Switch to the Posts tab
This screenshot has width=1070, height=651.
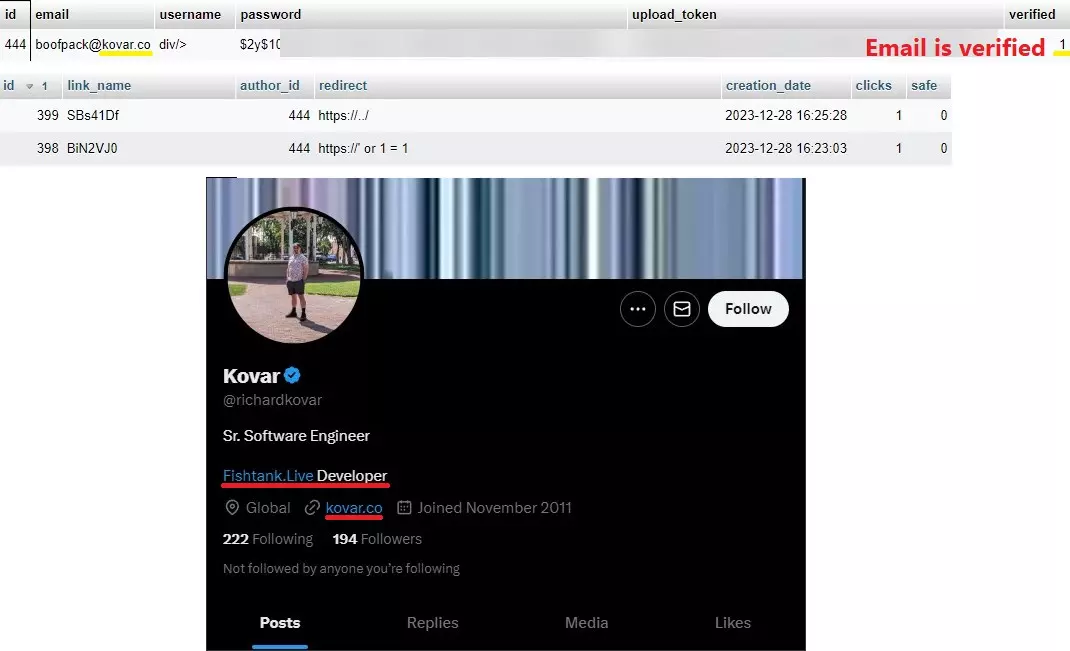tap(280, 622)
